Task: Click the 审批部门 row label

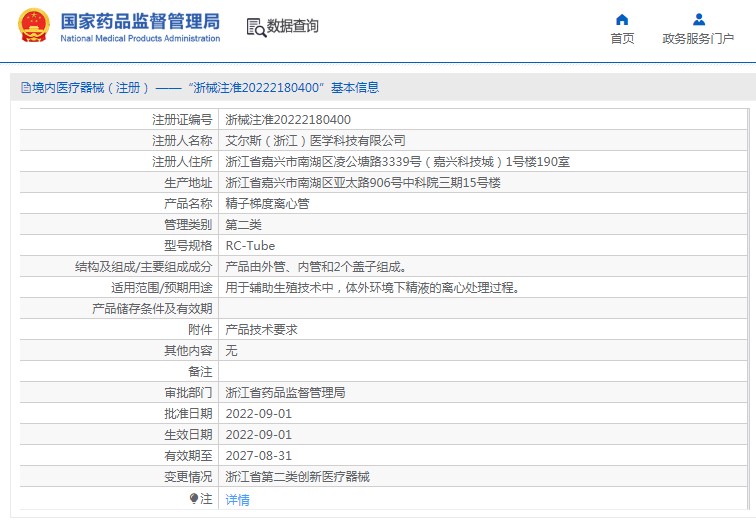Action: pyautogui.click(x=189, y=393)
